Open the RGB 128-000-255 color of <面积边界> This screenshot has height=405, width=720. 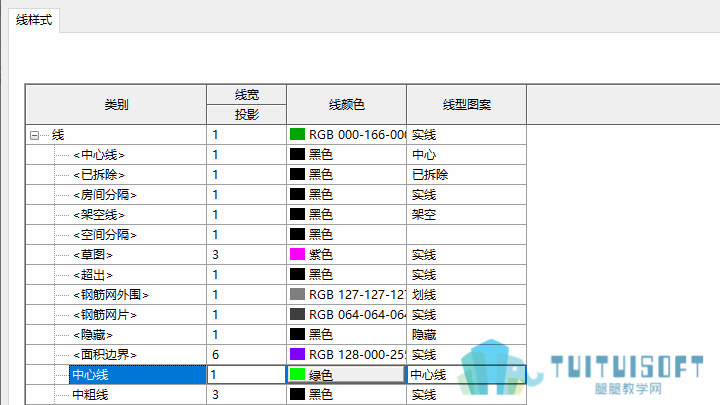pyautogui.click(x=347, y=354)
